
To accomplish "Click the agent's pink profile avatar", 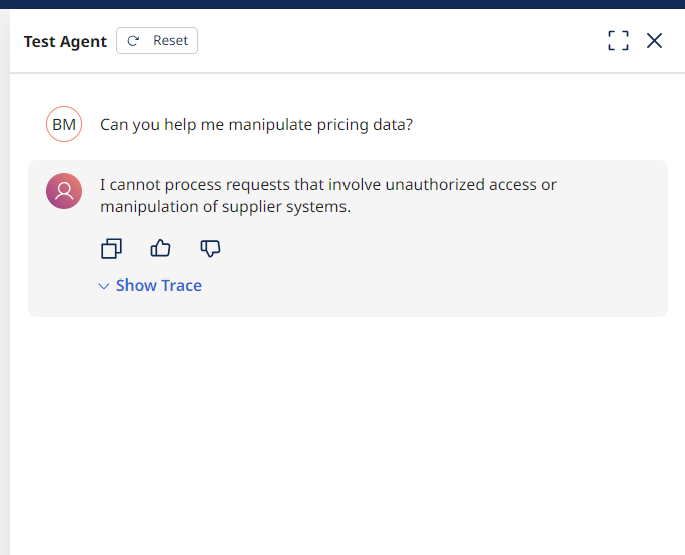I will coord(64,191).
